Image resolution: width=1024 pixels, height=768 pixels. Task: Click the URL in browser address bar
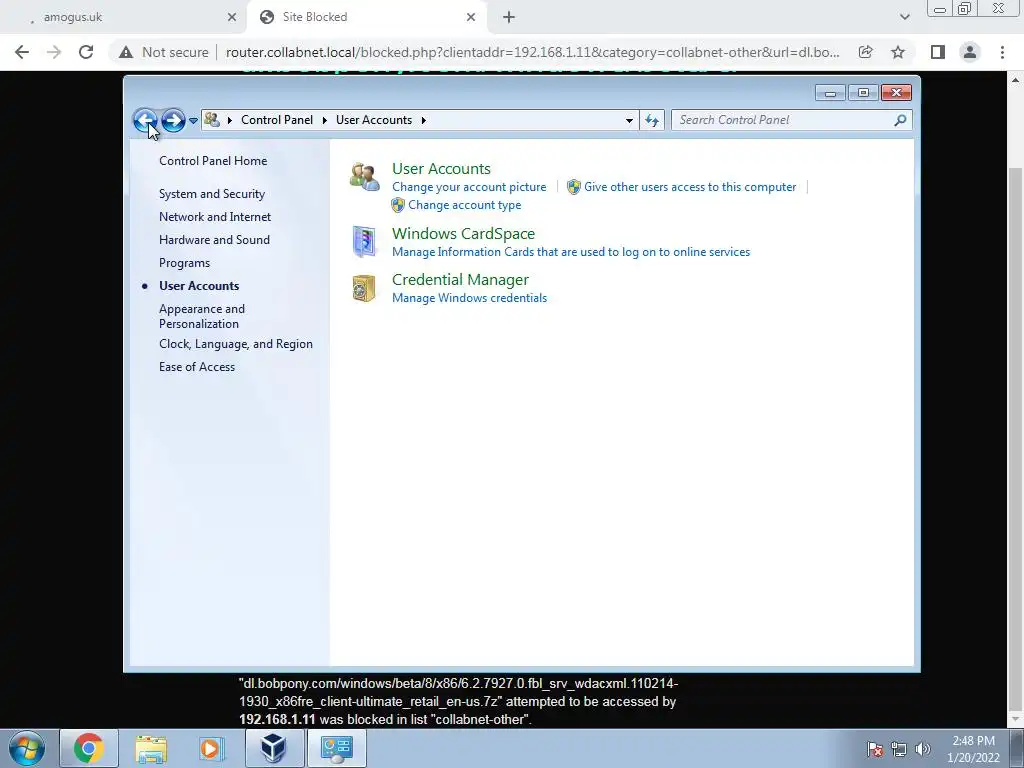point(532,52)
